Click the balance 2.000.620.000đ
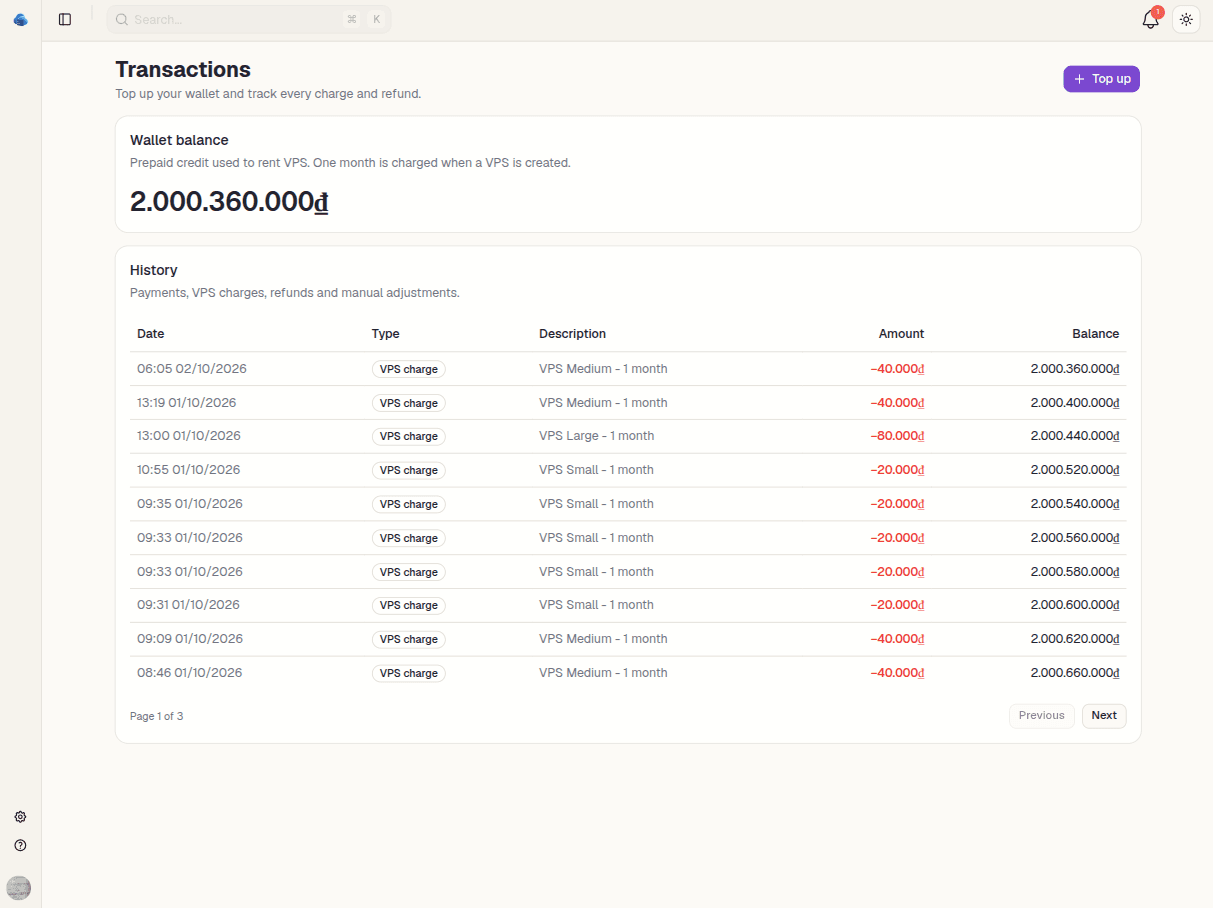This screenshot has width=1213, height=908. pos(1075,639)
